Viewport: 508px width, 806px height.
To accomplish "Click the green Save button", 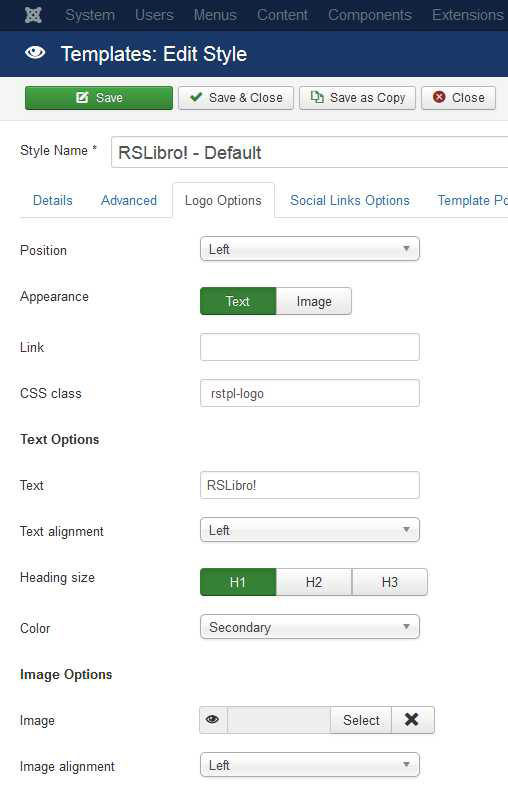I will pos(99,98).
